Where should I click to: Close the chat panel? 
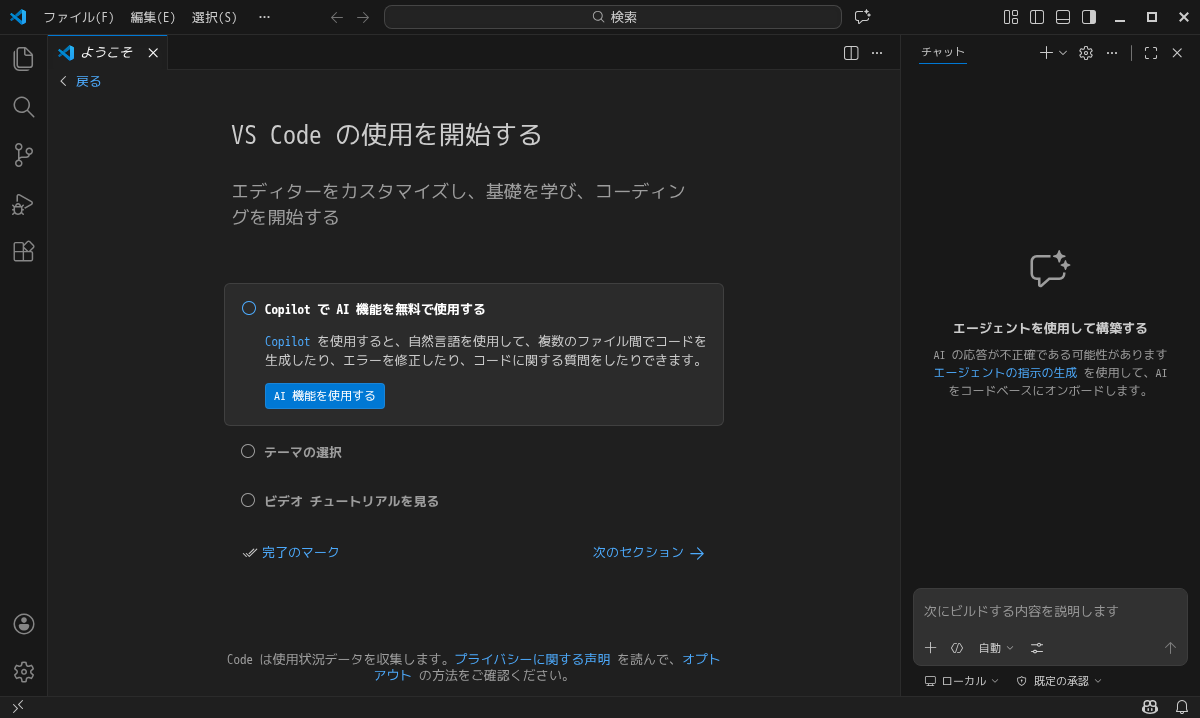[1177, 53]
